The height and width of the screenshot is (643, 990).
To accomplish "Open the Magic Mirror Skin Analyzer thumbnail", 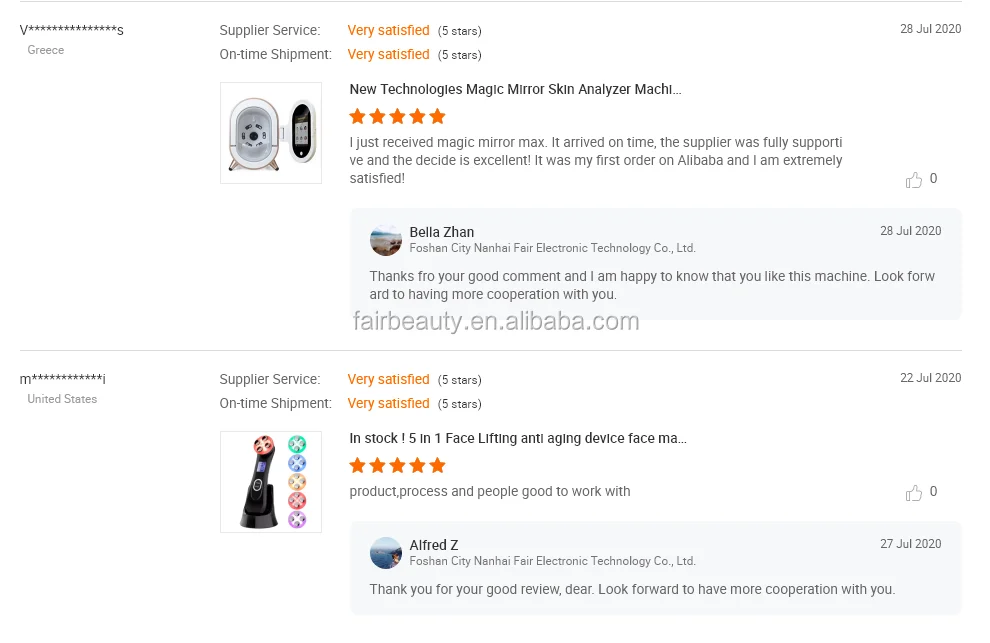I will 271,133.
